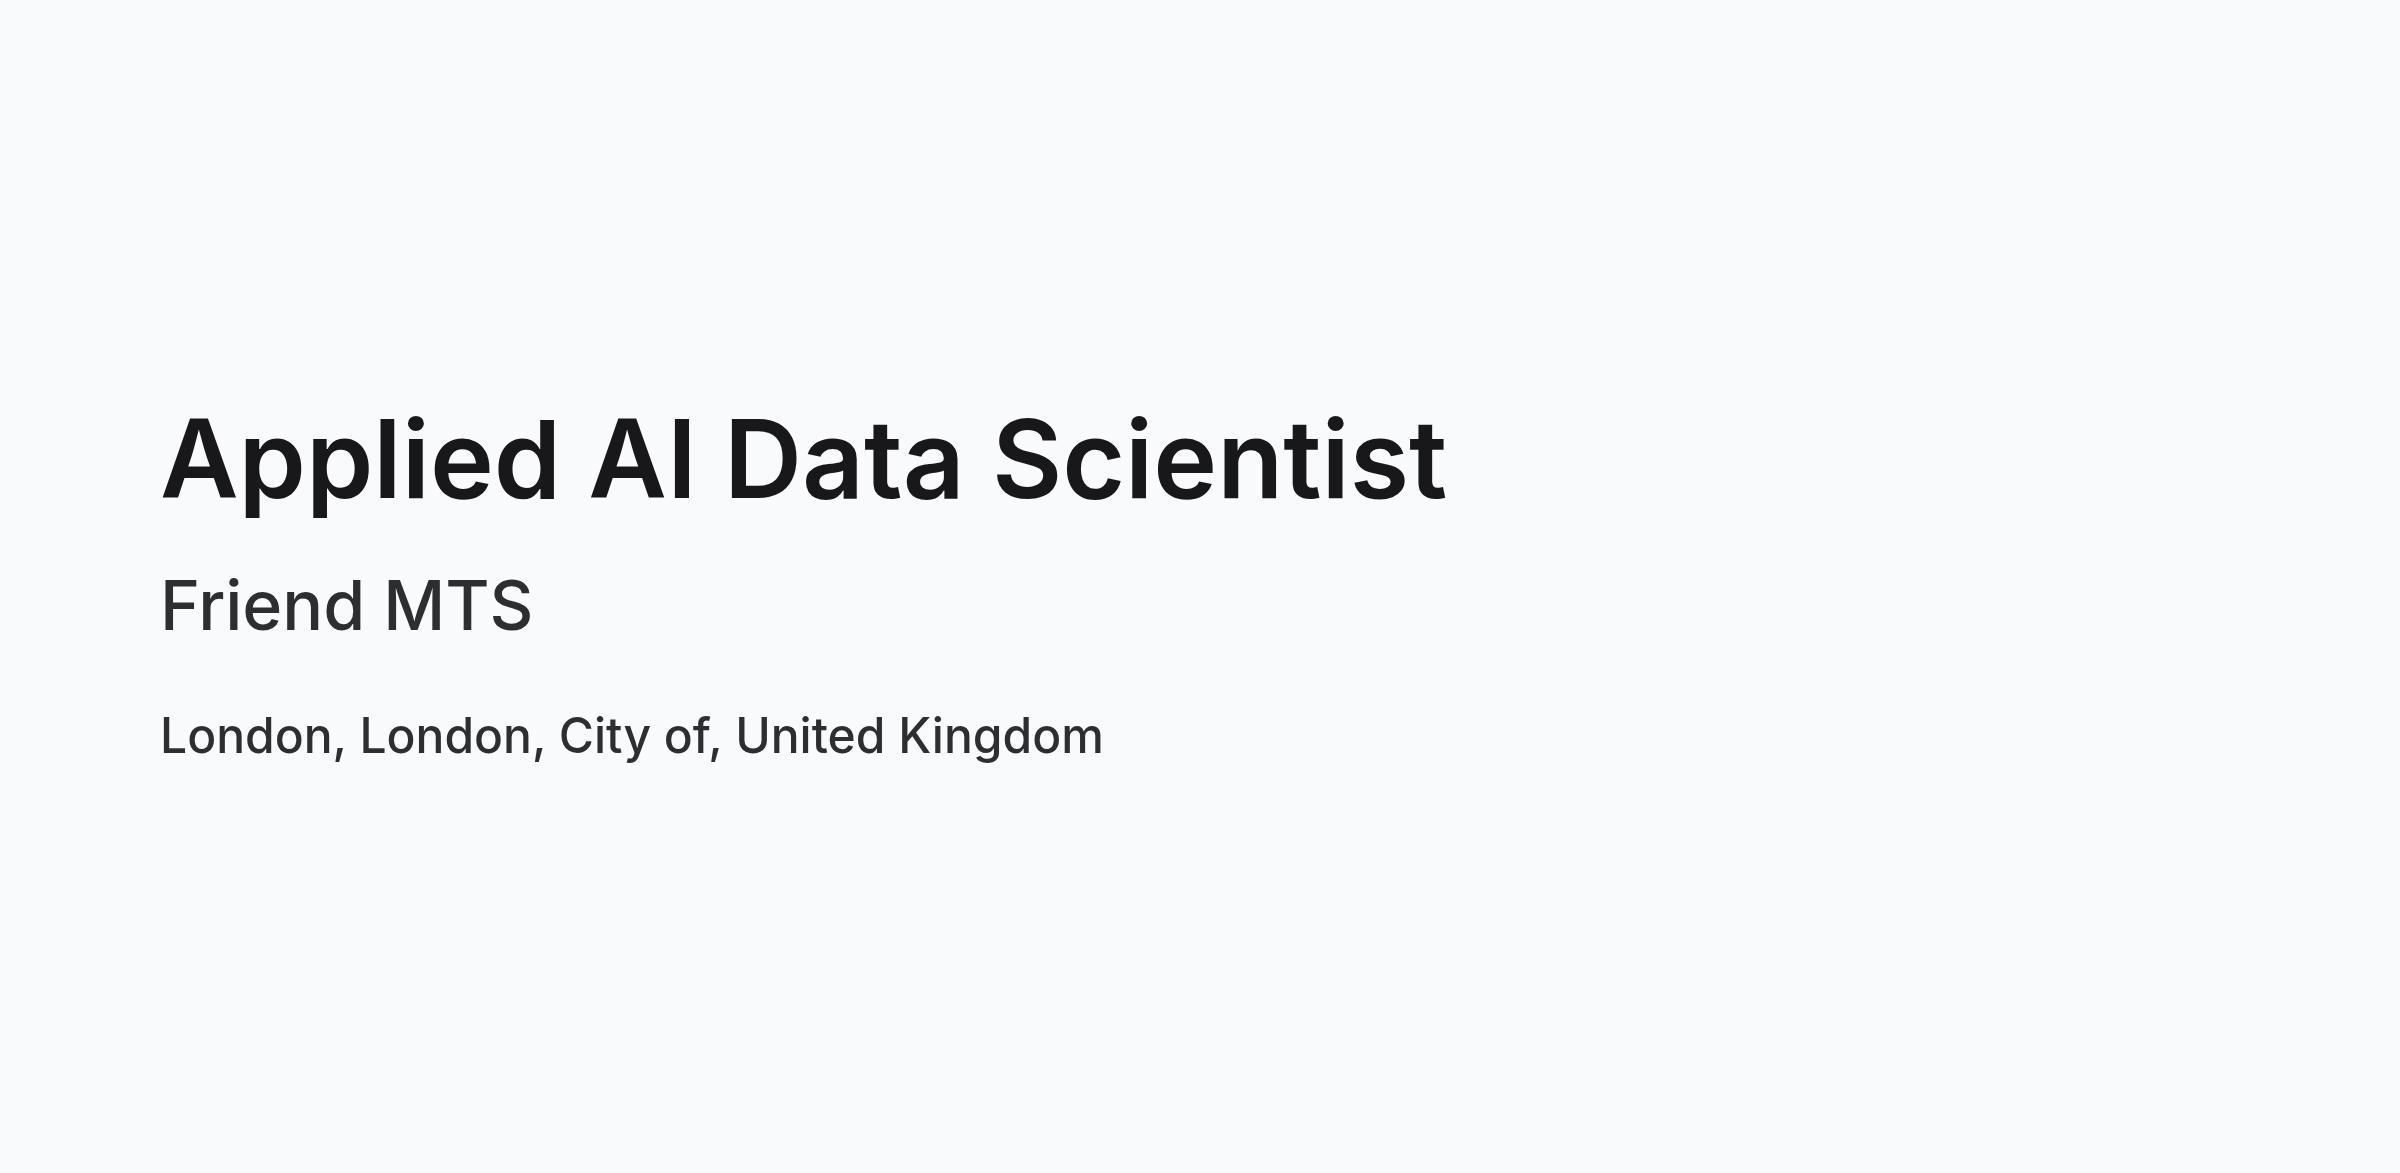The width and height of the screenshot is (2400, 1173).
Task: Click the word United in the location
Action: [810, 736]
